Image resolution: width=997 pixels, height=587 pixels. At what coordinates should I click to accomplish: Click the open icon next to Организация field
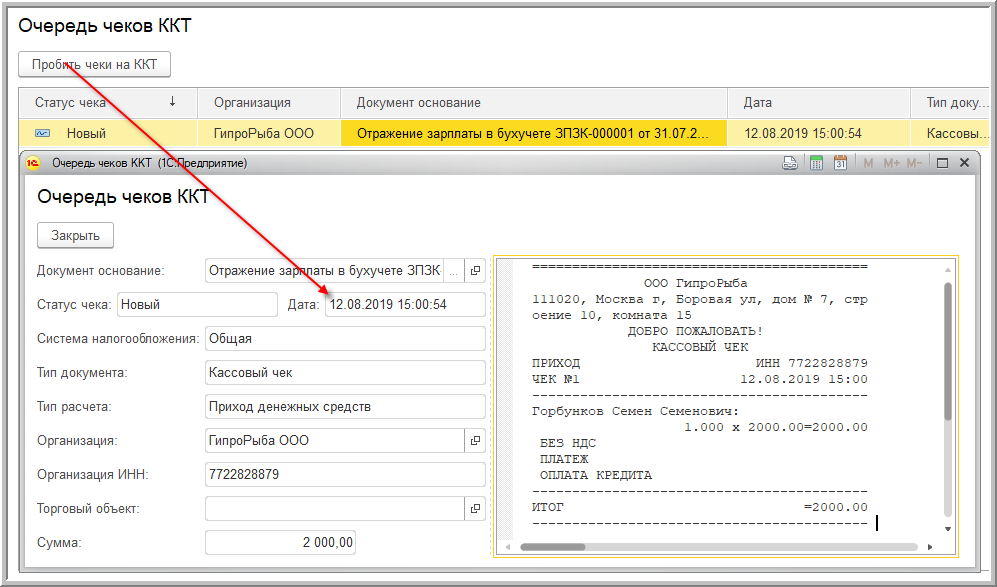click(x=475, y=440)
